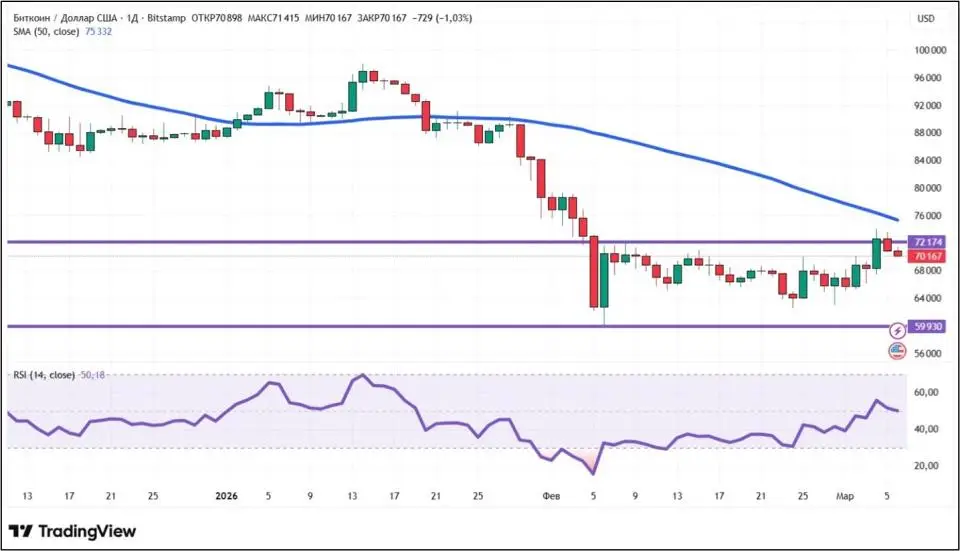Click the RSI (14, close) indicator label

pyautogui.click(x=44, y=375)
